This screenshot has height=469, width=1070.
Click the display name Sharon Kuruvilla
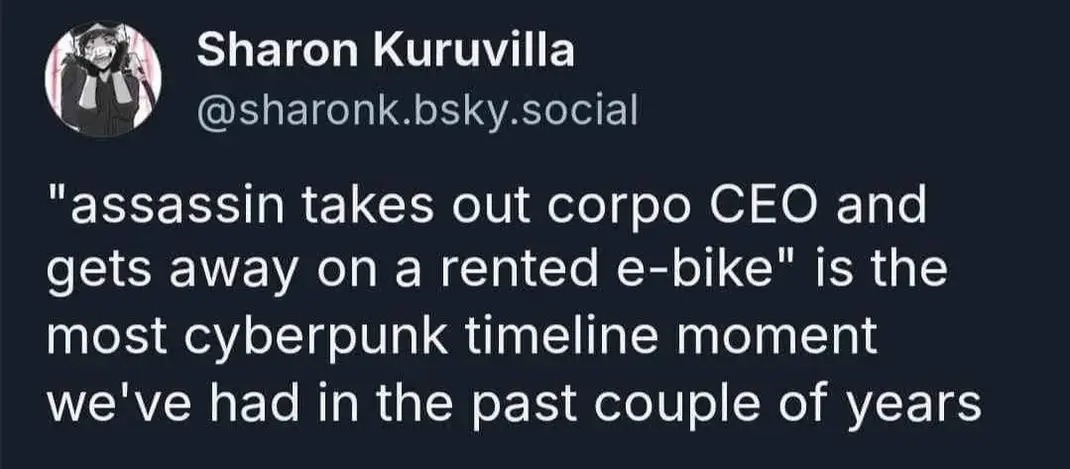(386, 51)
